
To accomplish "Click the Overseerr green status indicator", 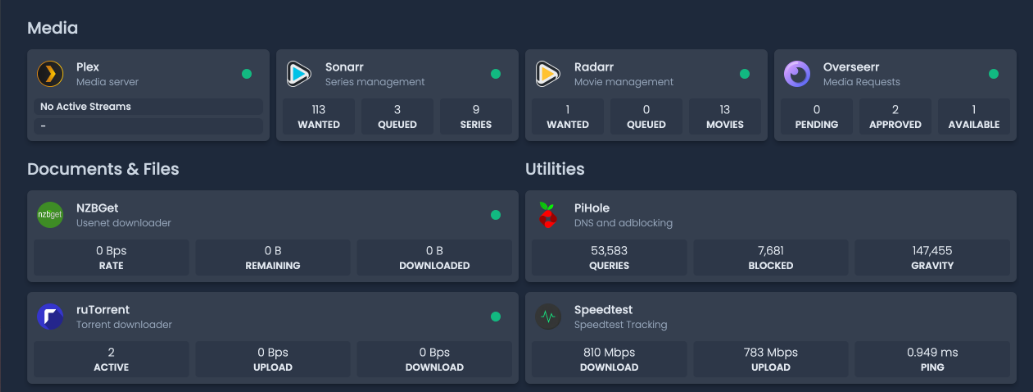I will click(993, 74).
